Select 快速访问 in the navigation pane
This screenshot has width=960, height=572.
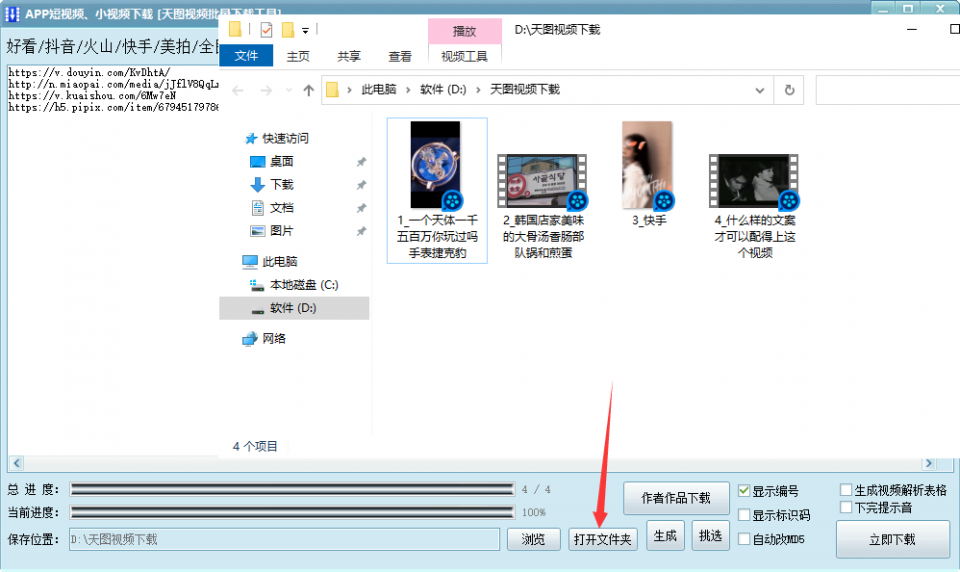[x=285, y=138]
